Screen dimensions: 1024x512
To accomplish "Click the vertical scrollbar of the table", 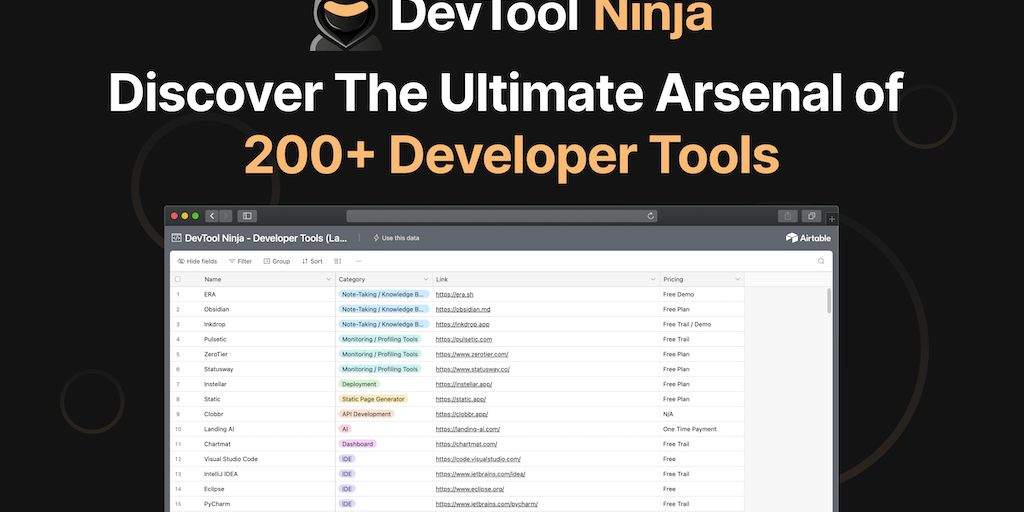I will (x=829, y=300).
